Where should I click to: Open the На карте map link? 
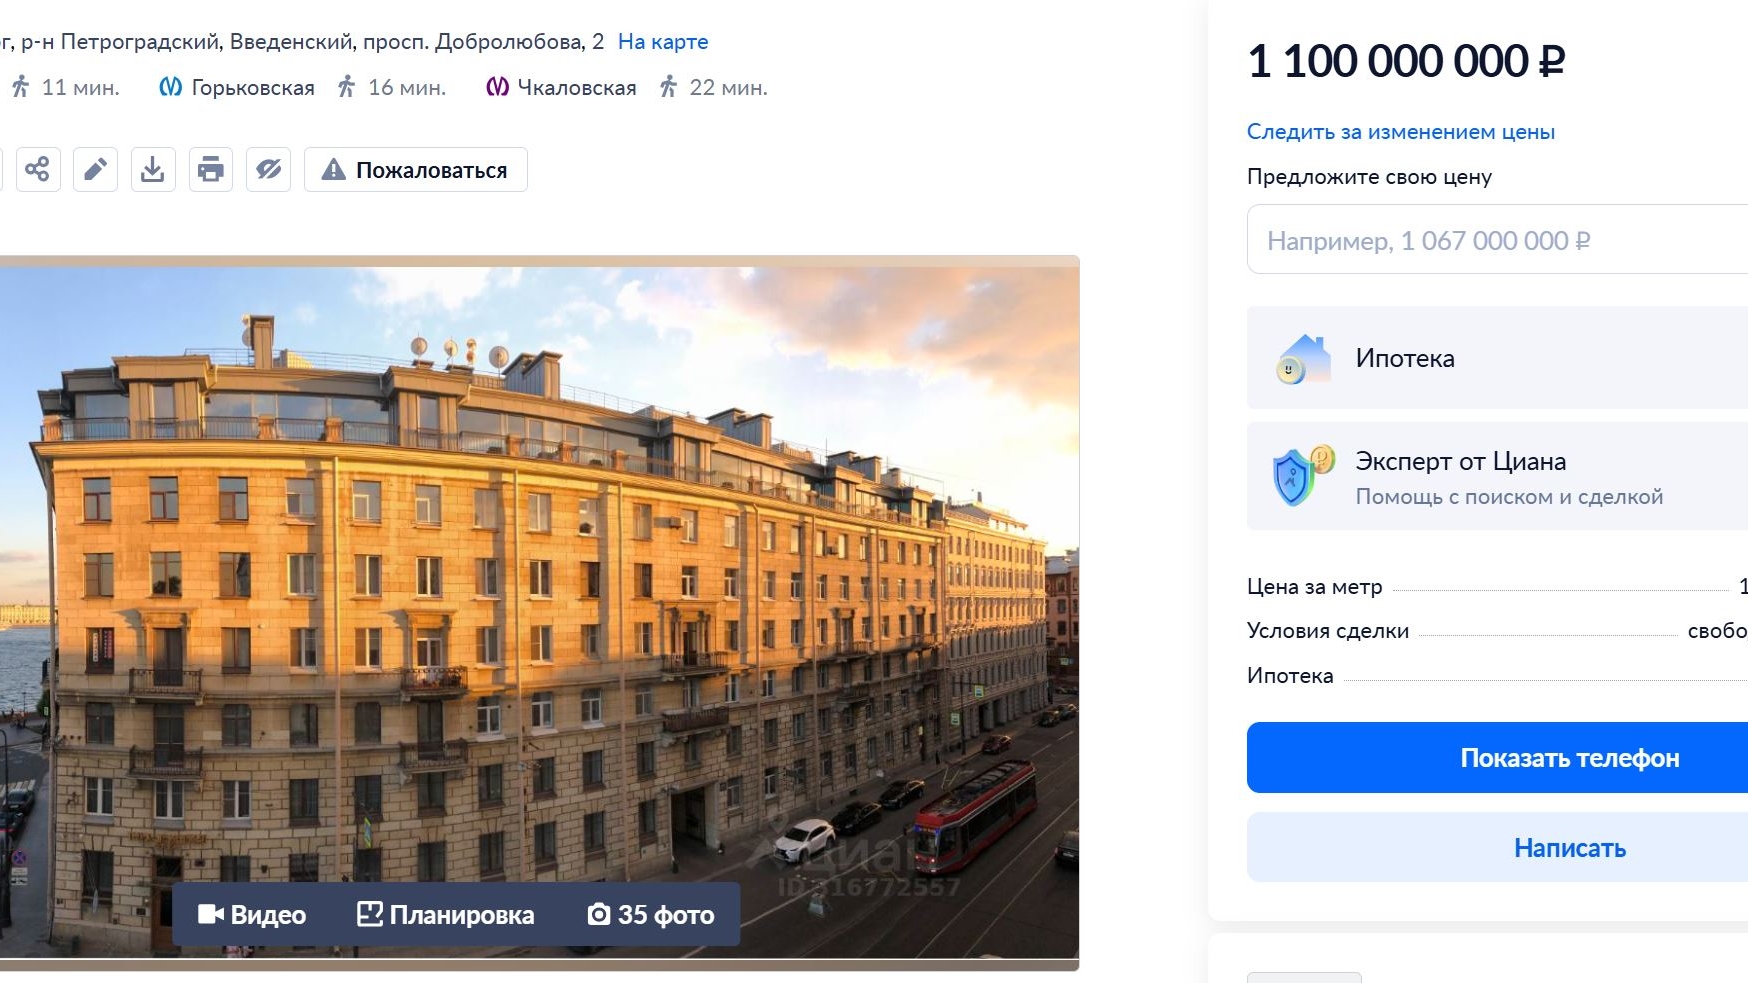tap(663, 41)
